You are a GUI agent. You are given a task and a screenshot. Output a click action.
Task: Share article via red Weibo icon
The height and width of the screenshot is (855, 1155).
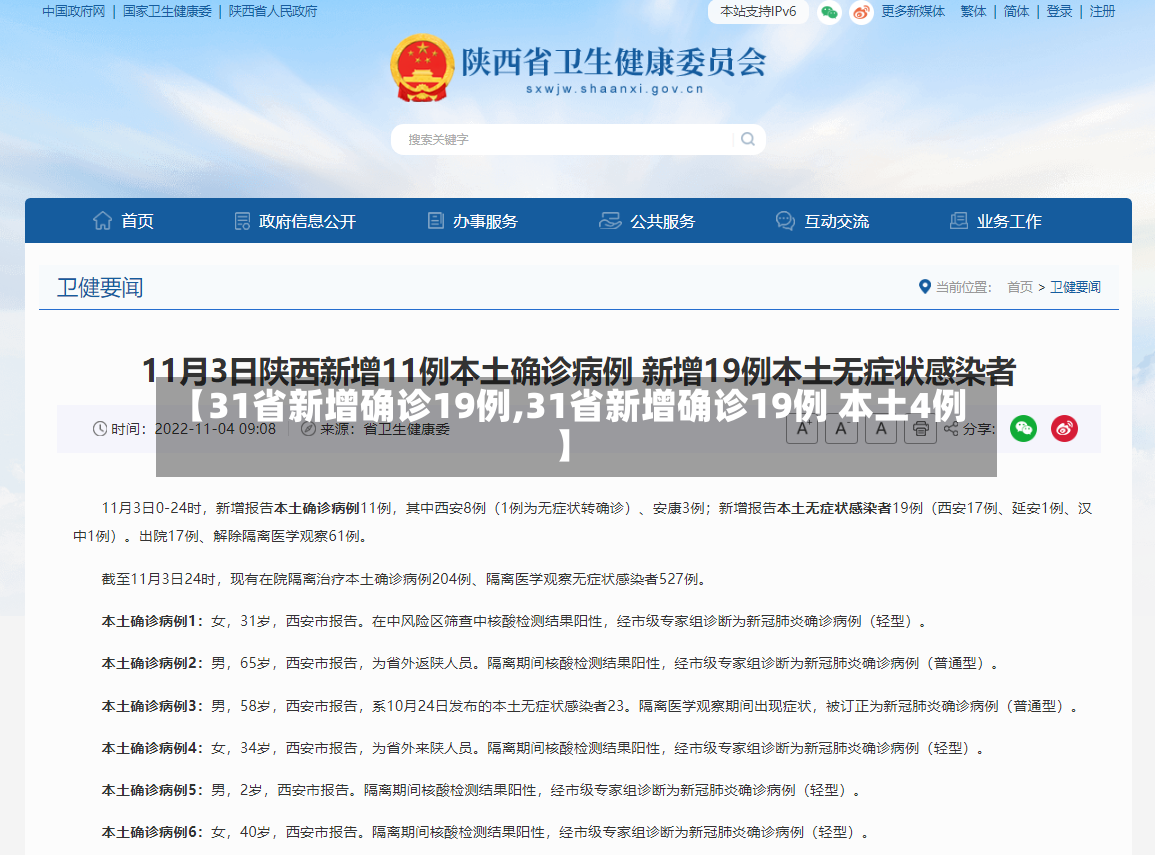coord(1064,429)
